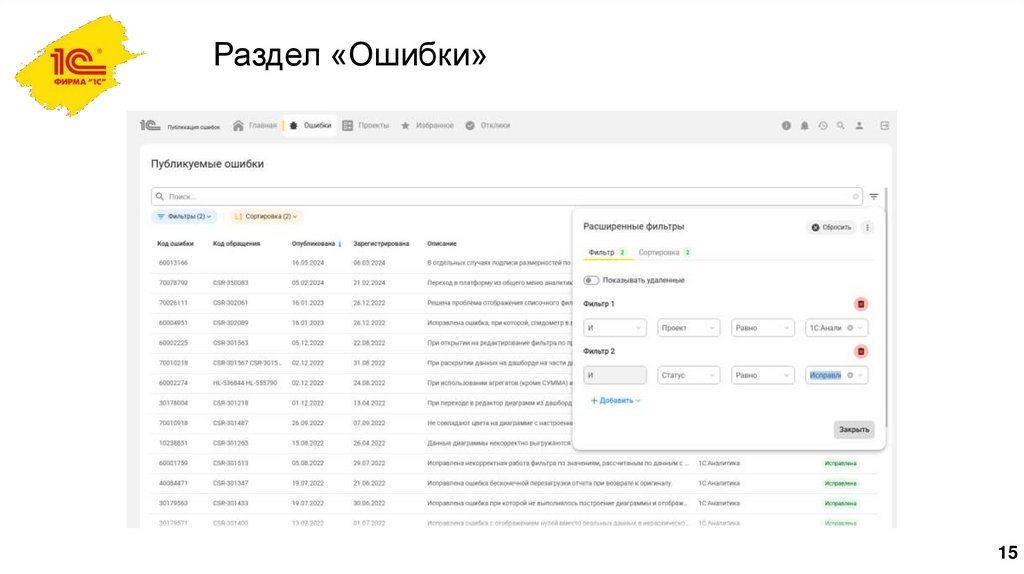Open the user profile icon

[859, 125]
